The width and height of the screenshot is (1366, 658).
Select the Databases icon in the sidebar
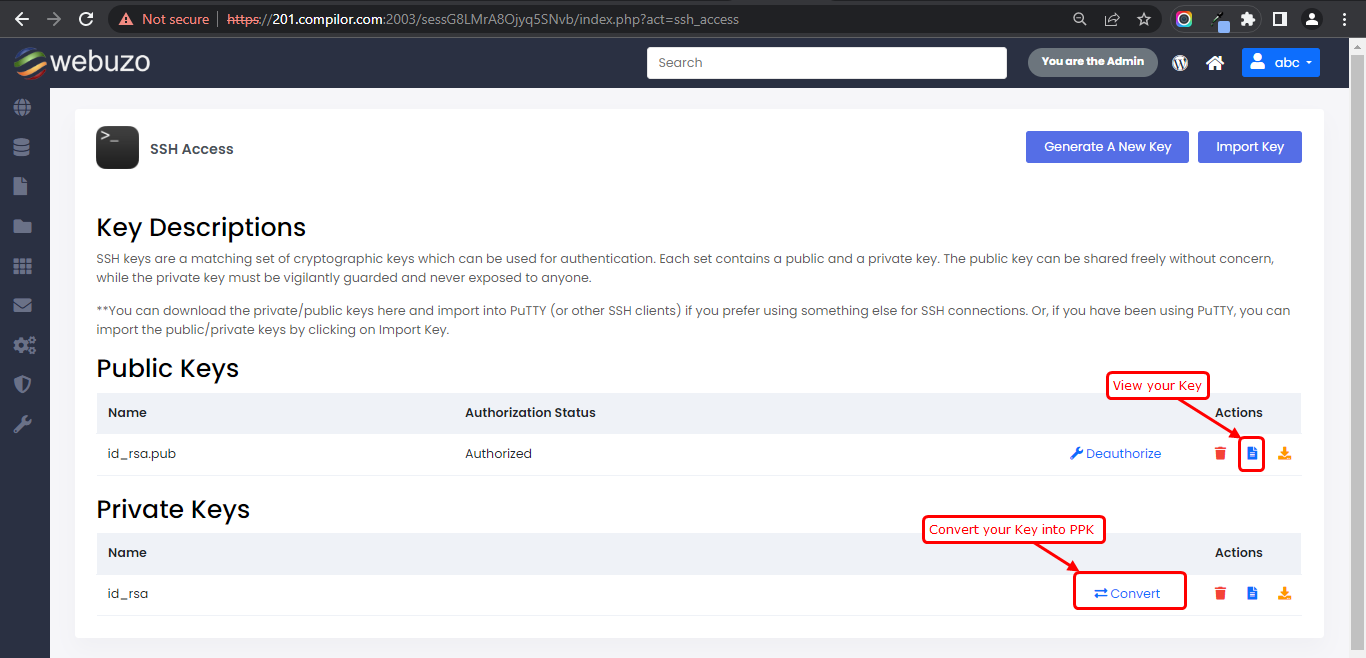tap(22, 146)
